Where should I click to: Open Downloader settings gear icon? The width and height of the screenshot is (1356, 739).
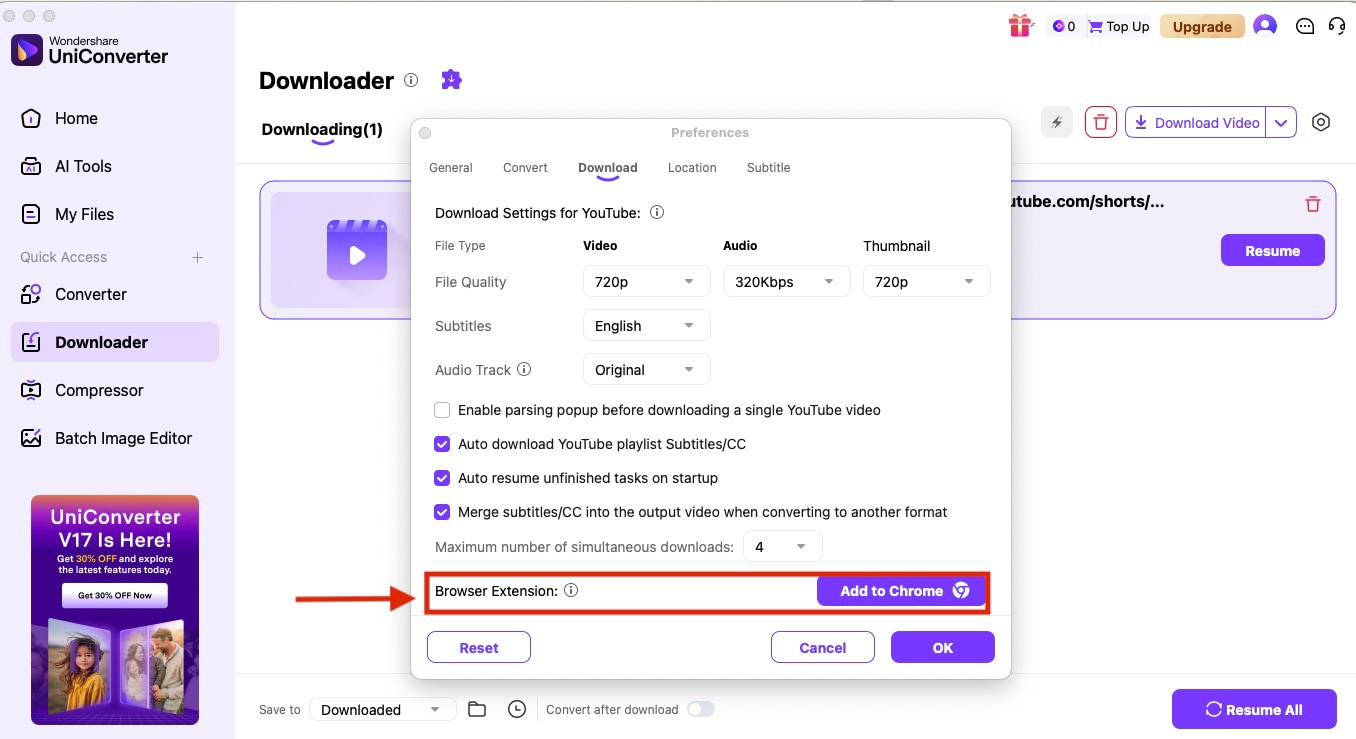click(1321, 121)
